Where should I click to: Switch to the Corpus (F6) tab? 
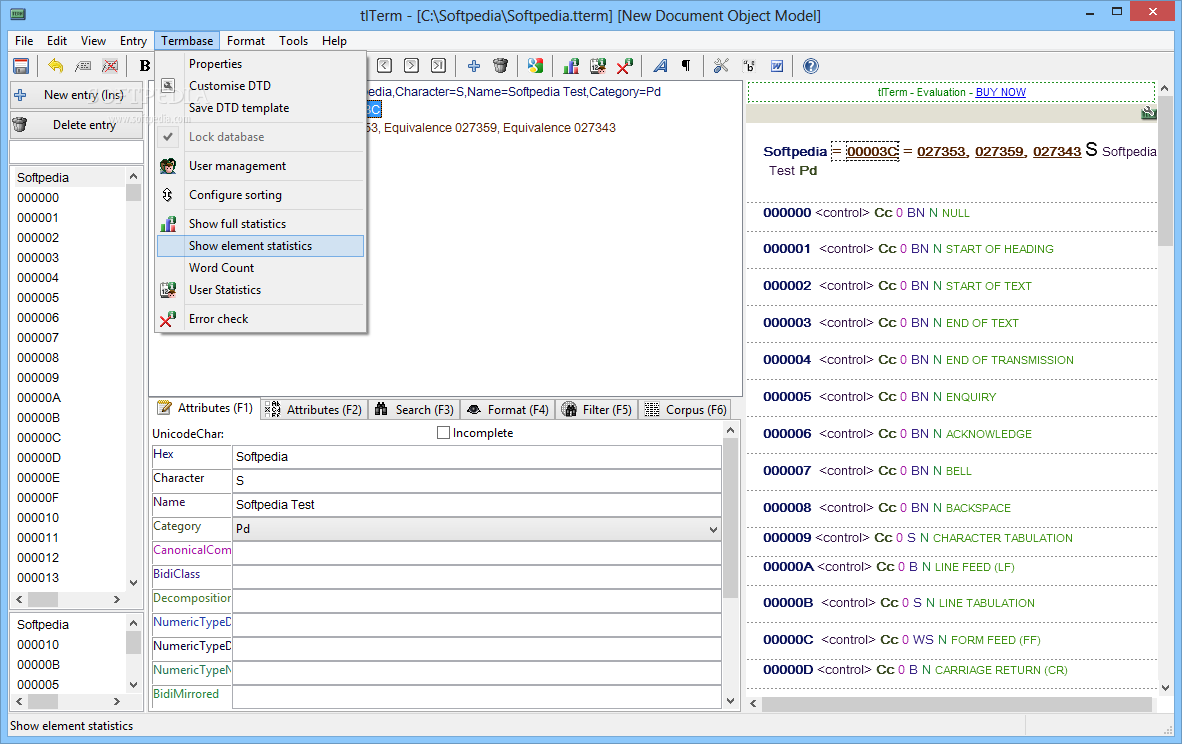685,409
